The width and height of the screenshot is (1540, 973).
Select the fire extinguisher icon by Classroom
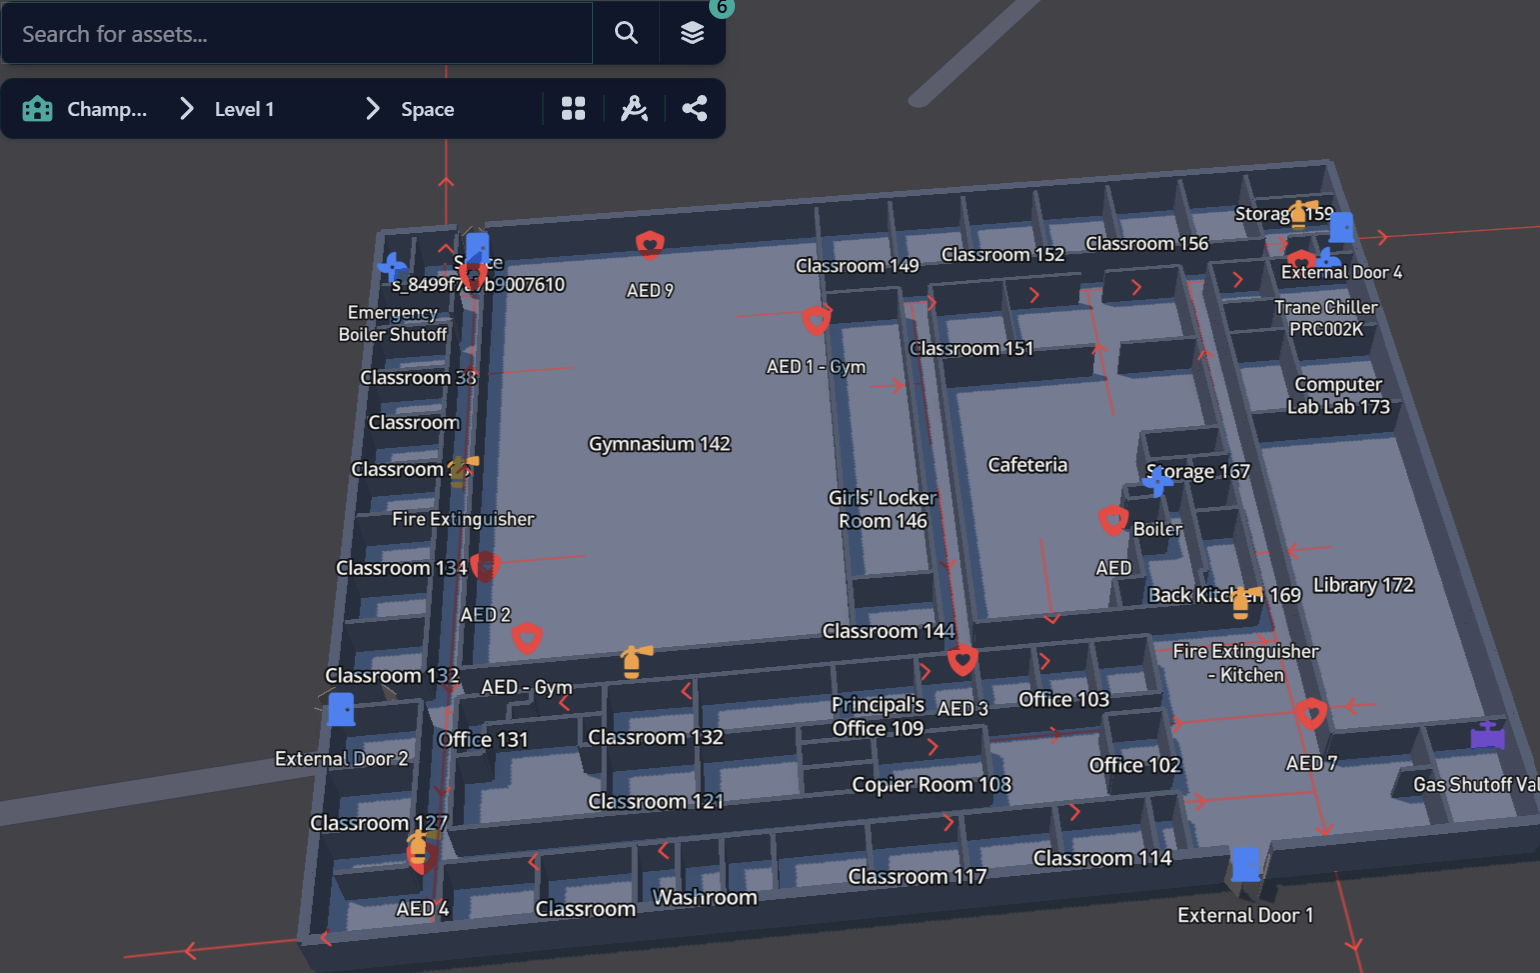point(462,470)
